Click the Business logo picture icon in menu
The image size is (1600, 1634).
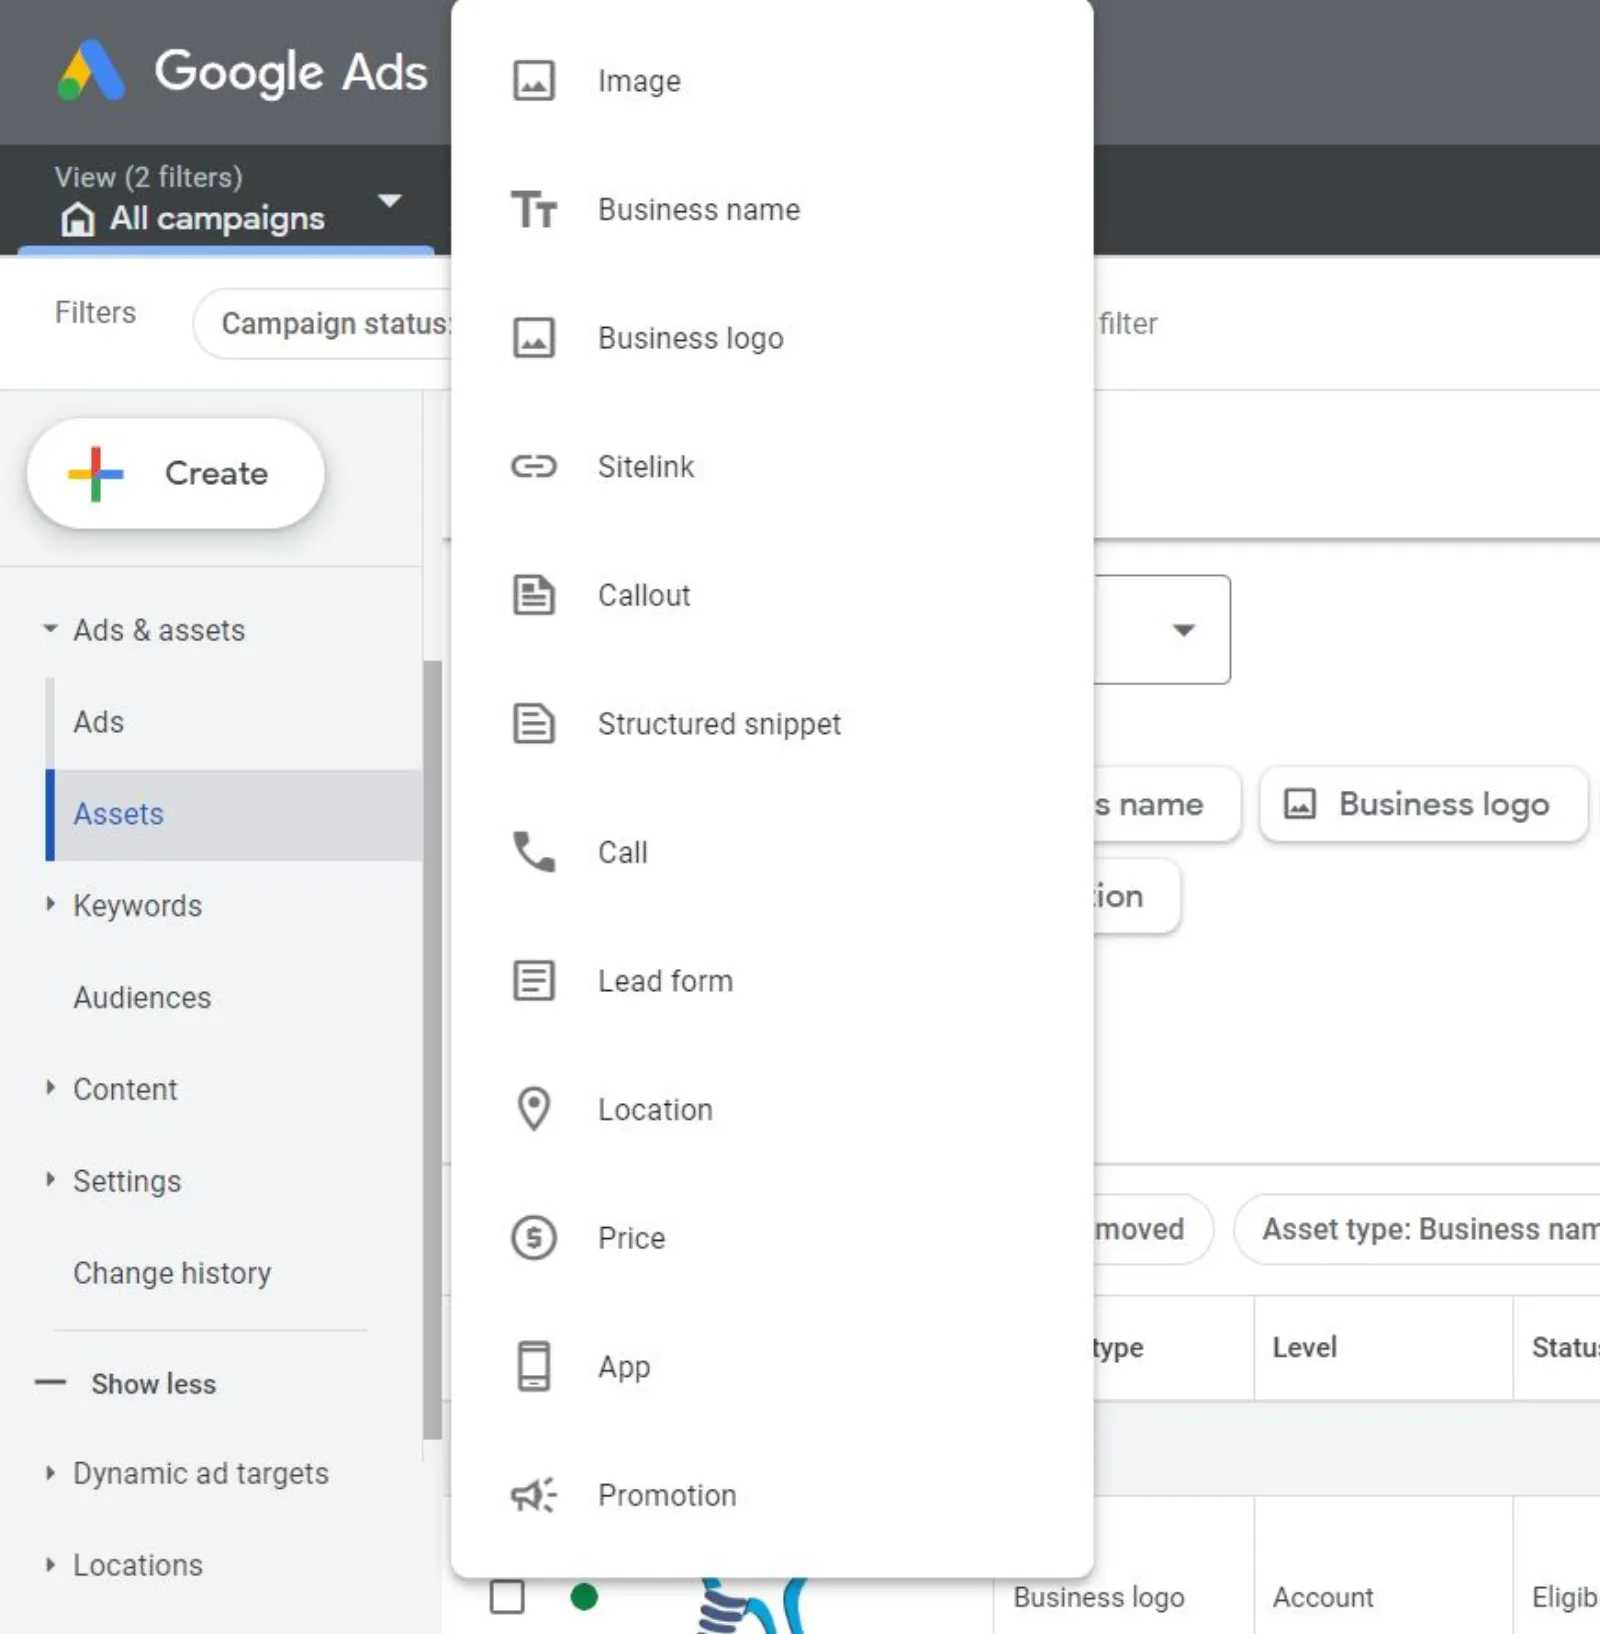[x=534, y=338]
